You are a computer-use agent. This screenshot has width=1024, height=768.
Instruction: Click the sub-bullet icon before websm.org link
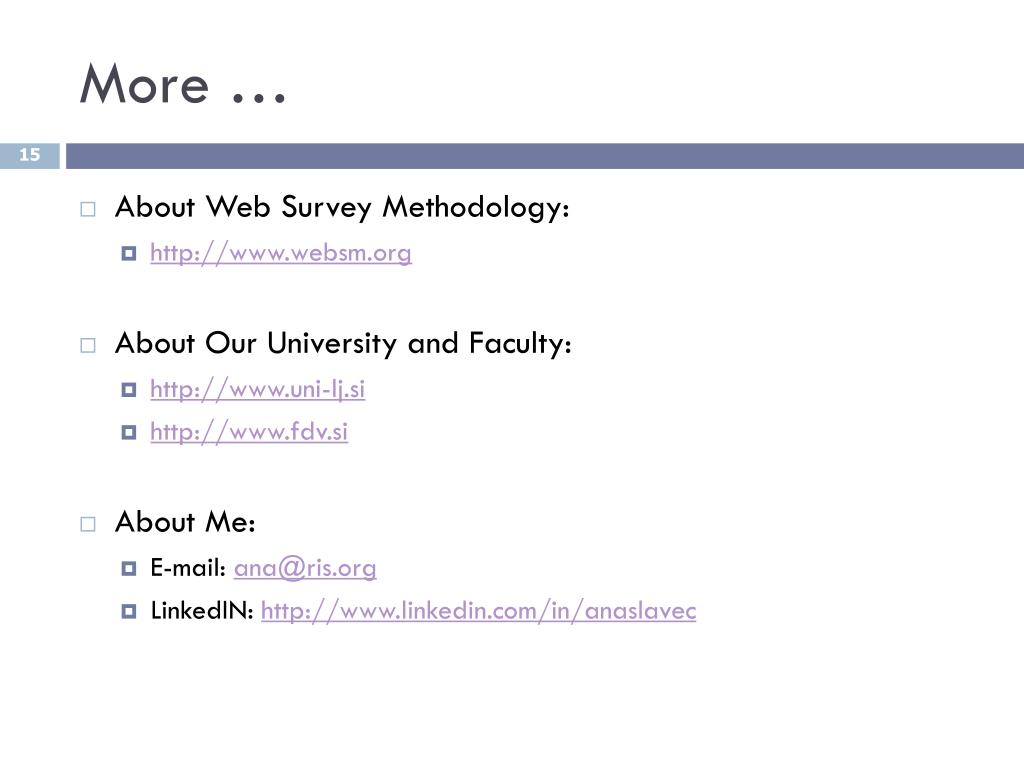point(129,253)
